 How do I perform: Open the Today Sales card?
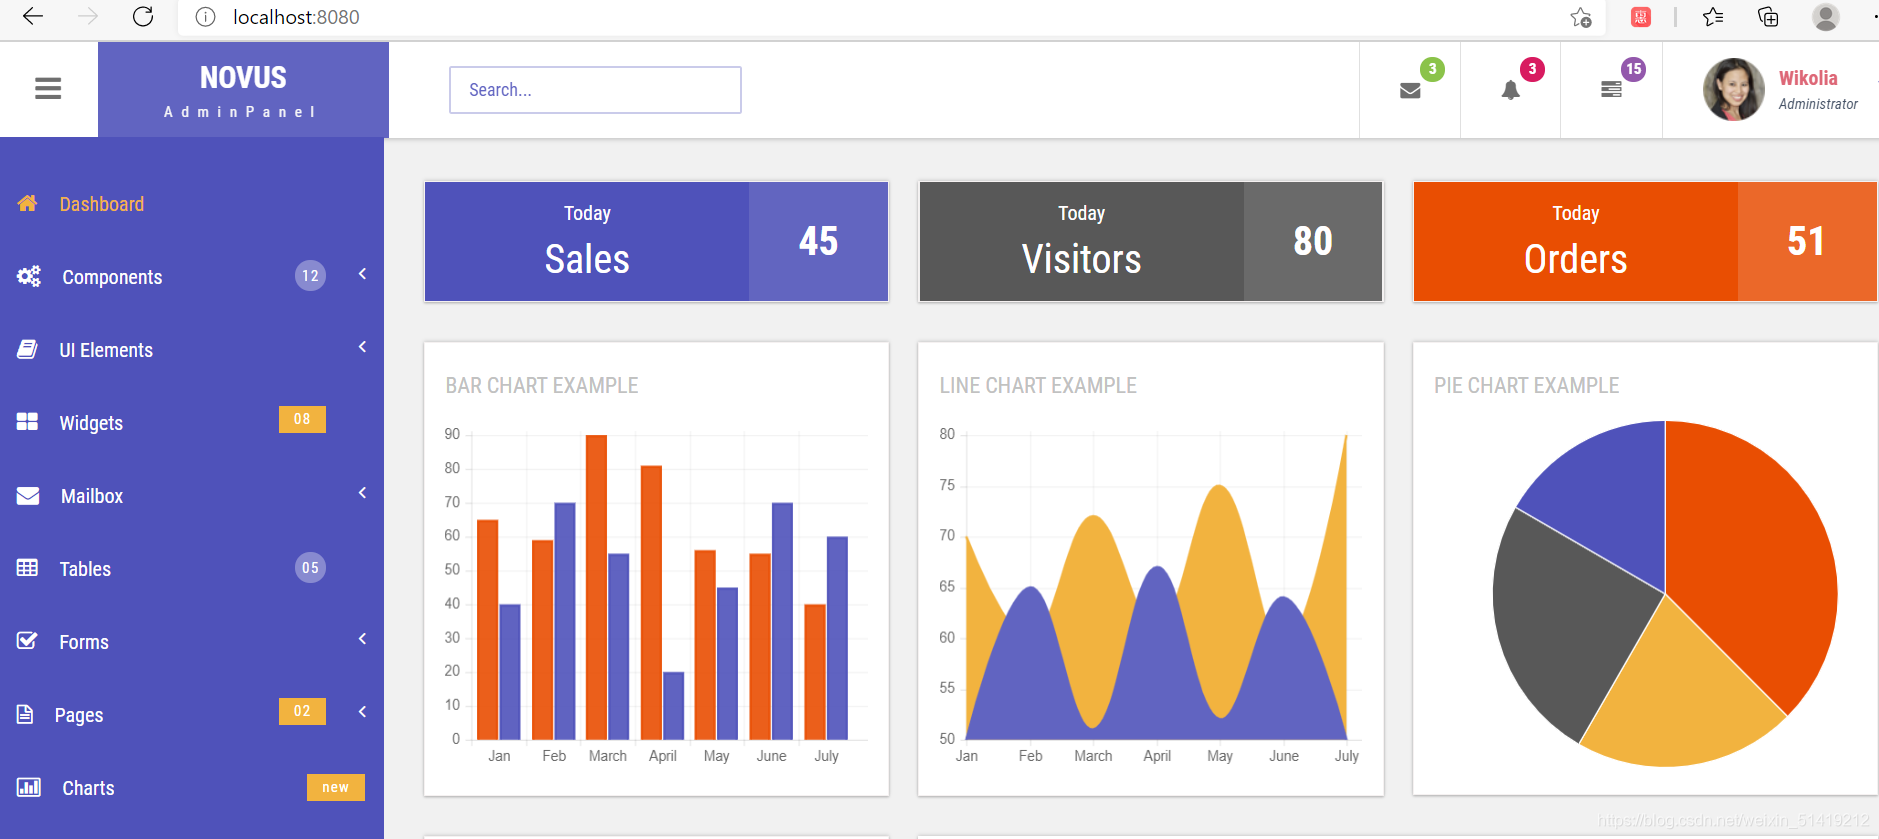coord(656,241)
